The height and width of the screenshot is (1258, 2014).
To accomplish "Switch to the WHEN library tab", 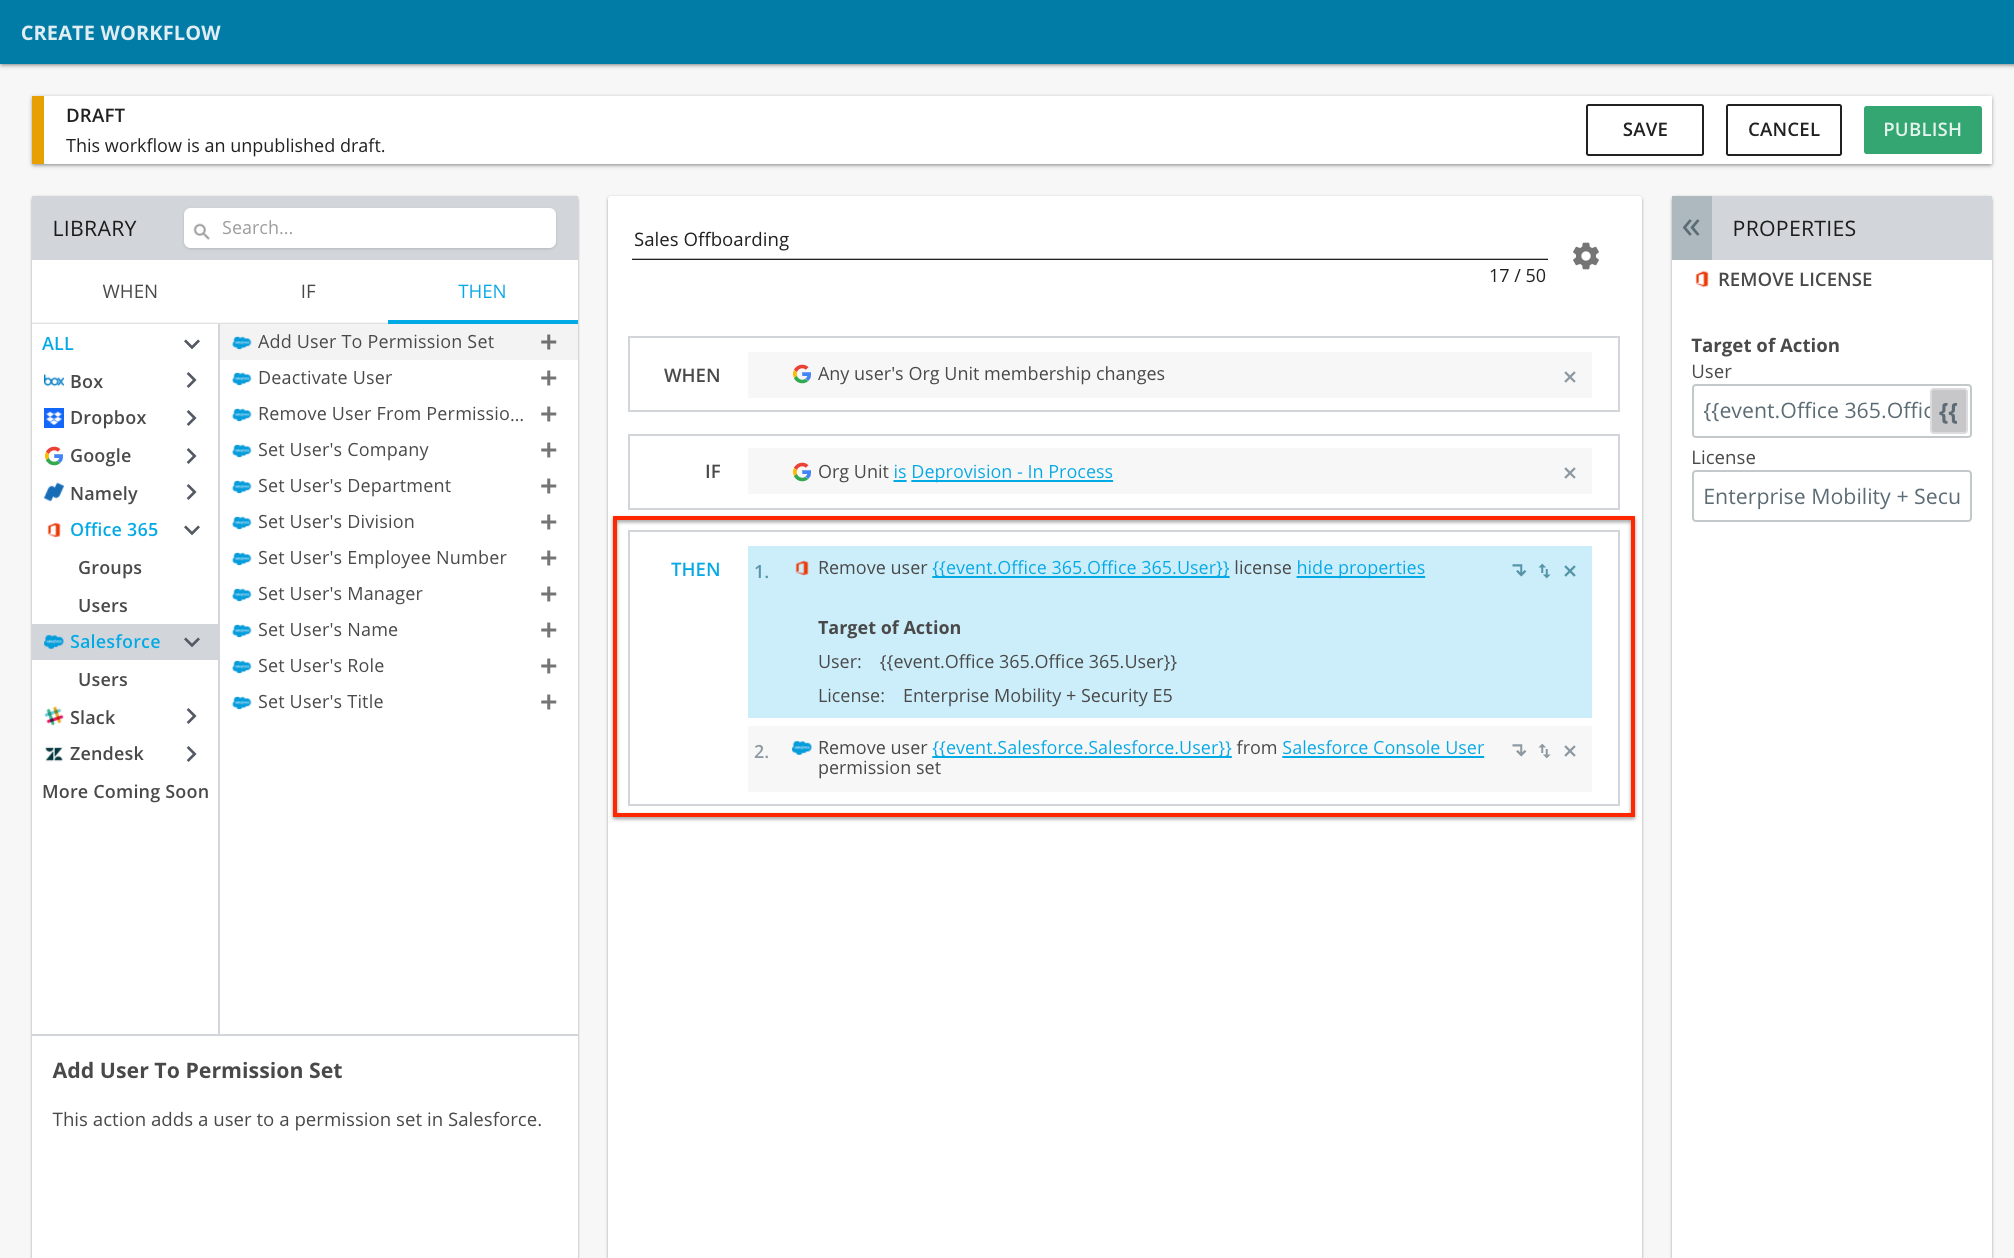I will point(130,291).
